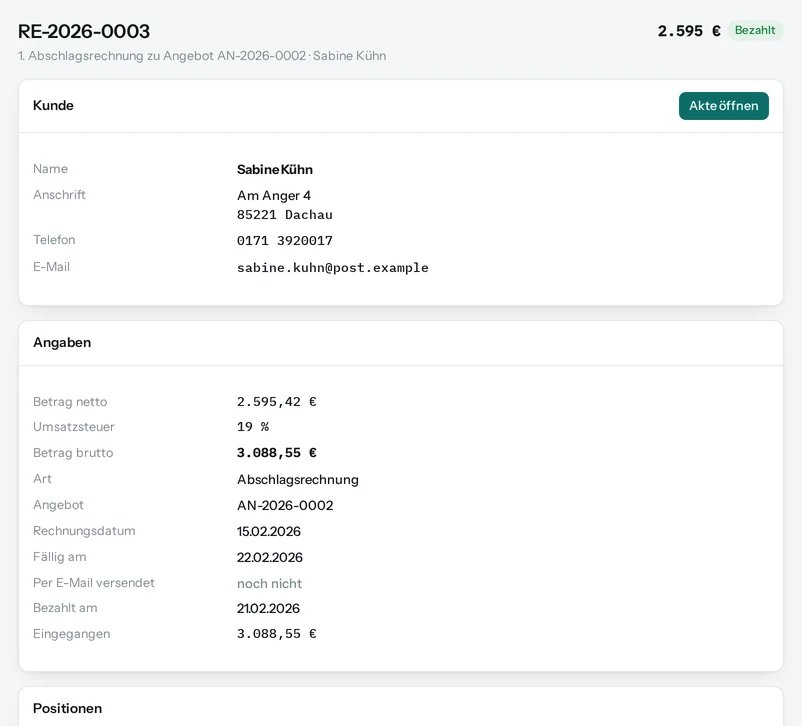The width and height of the screenshot is (802, 726).
Task: Select the invoice date 15.02.2026
Action: point(269,532)
